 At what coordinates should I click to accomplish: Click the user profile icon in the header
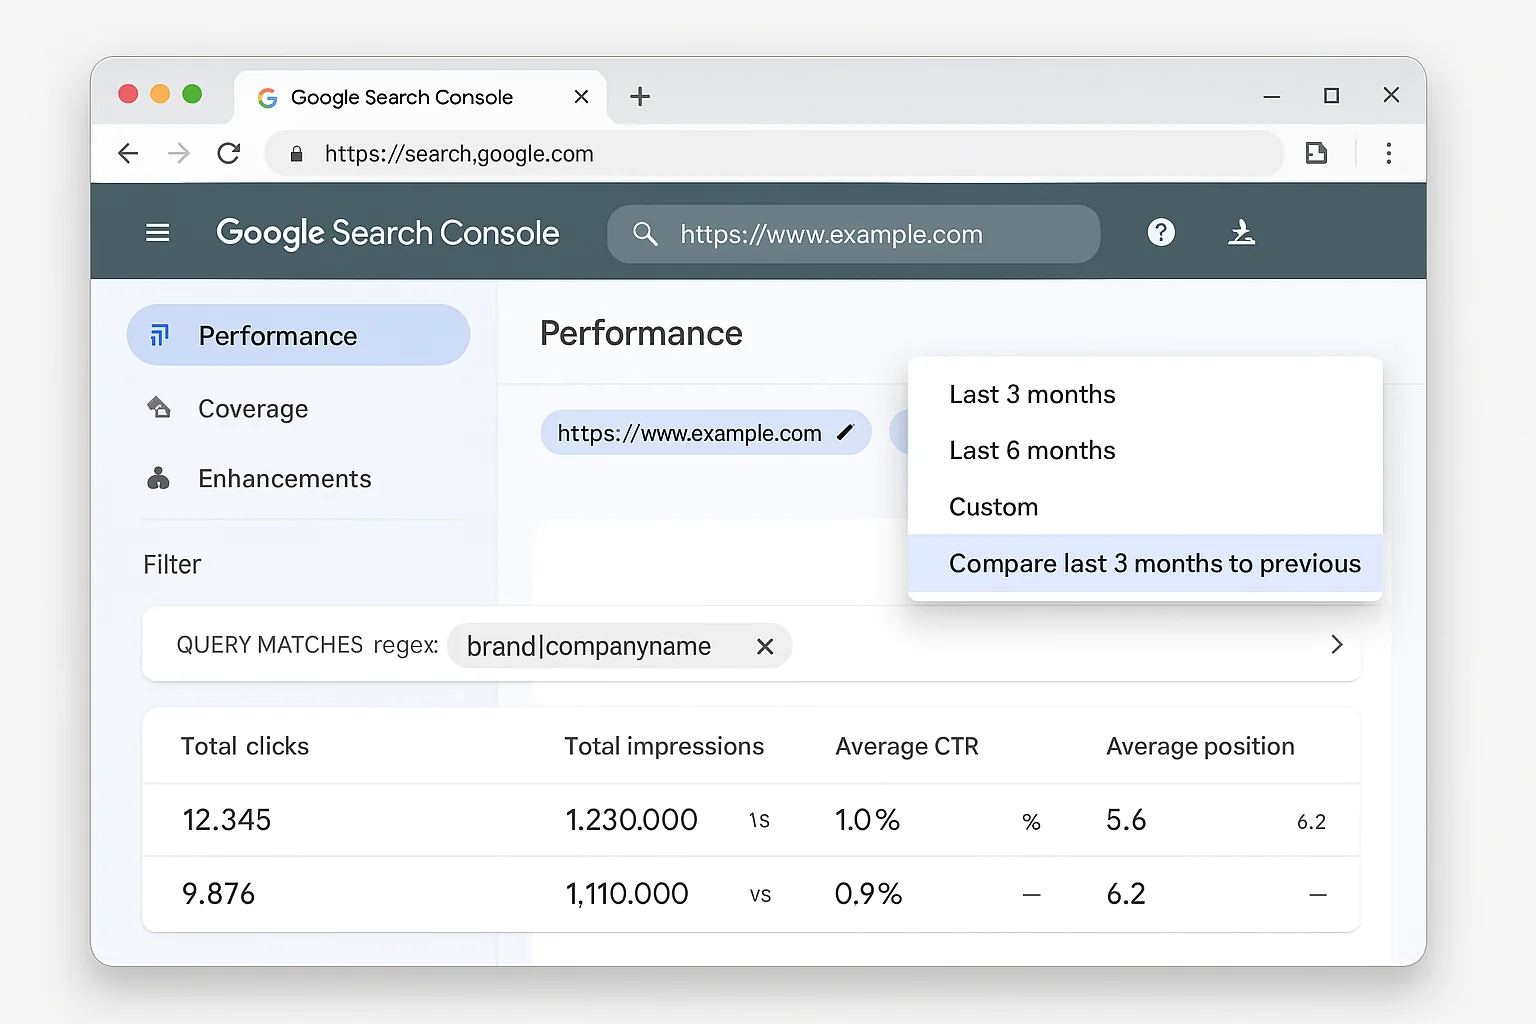tap(1242, 233)
